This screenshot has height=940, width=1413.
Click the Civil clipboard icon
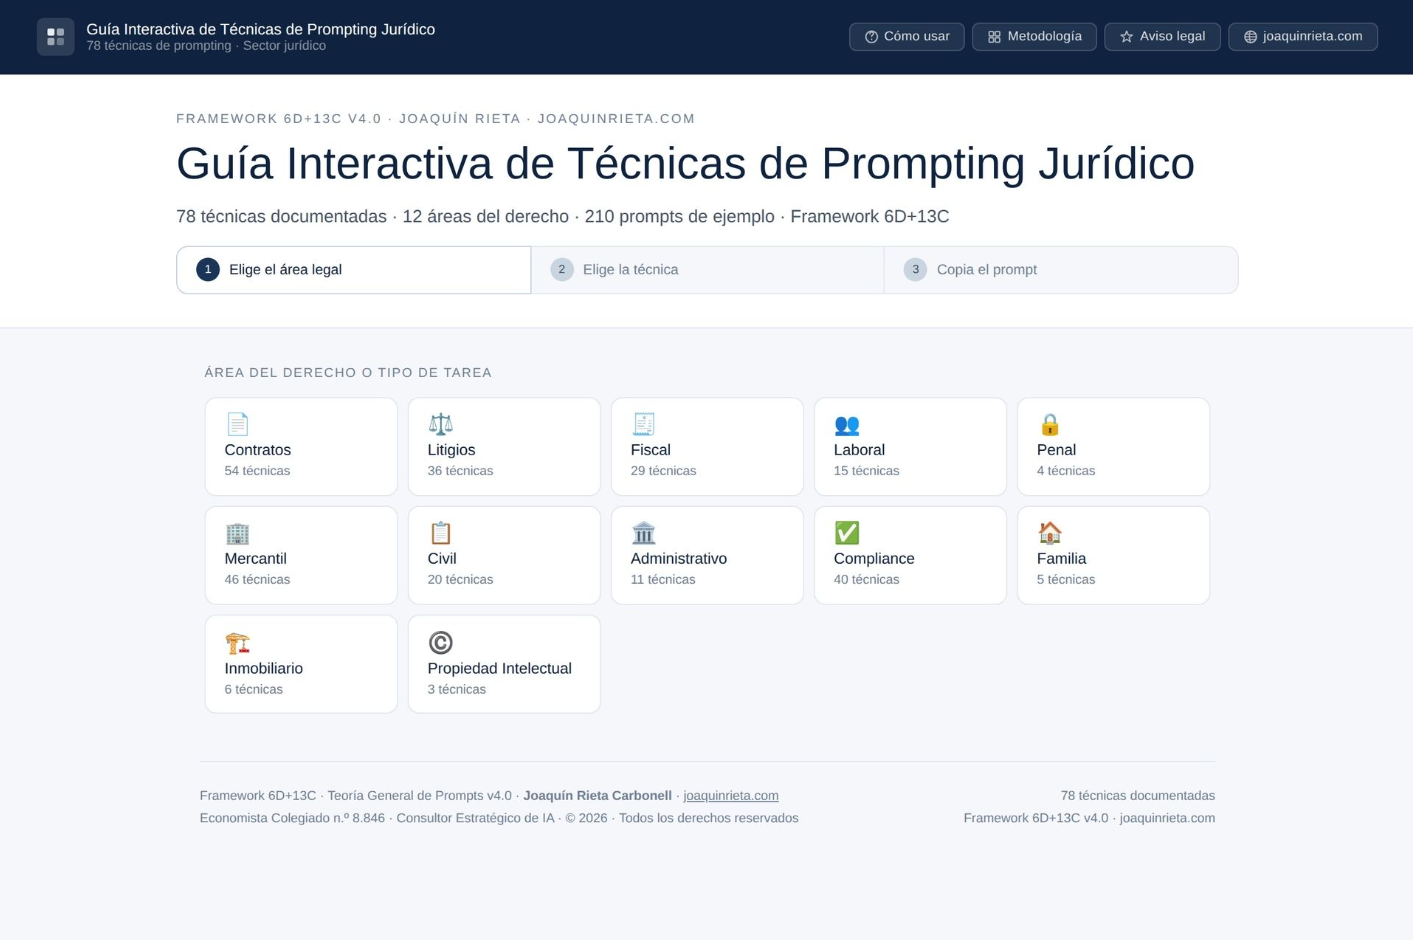click(x=441, y=533)
